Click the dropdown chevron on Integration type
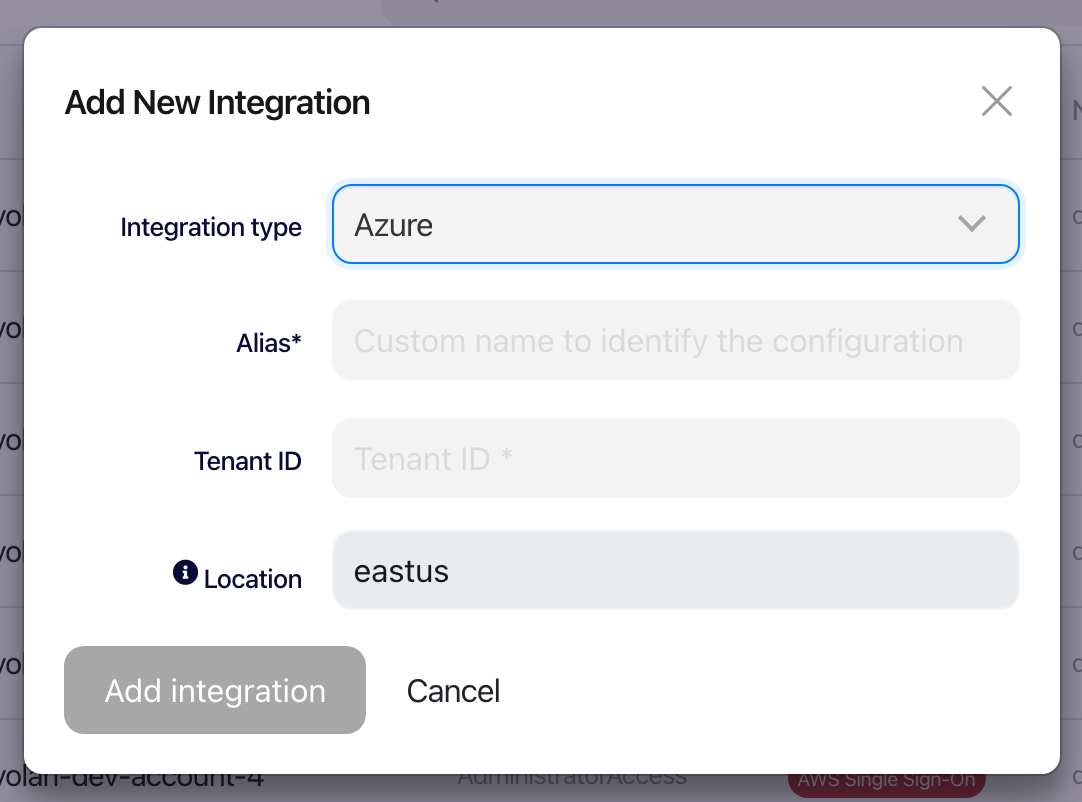Screen dimensions: 1082x802 pyautogui.click(x=971, y=224)
